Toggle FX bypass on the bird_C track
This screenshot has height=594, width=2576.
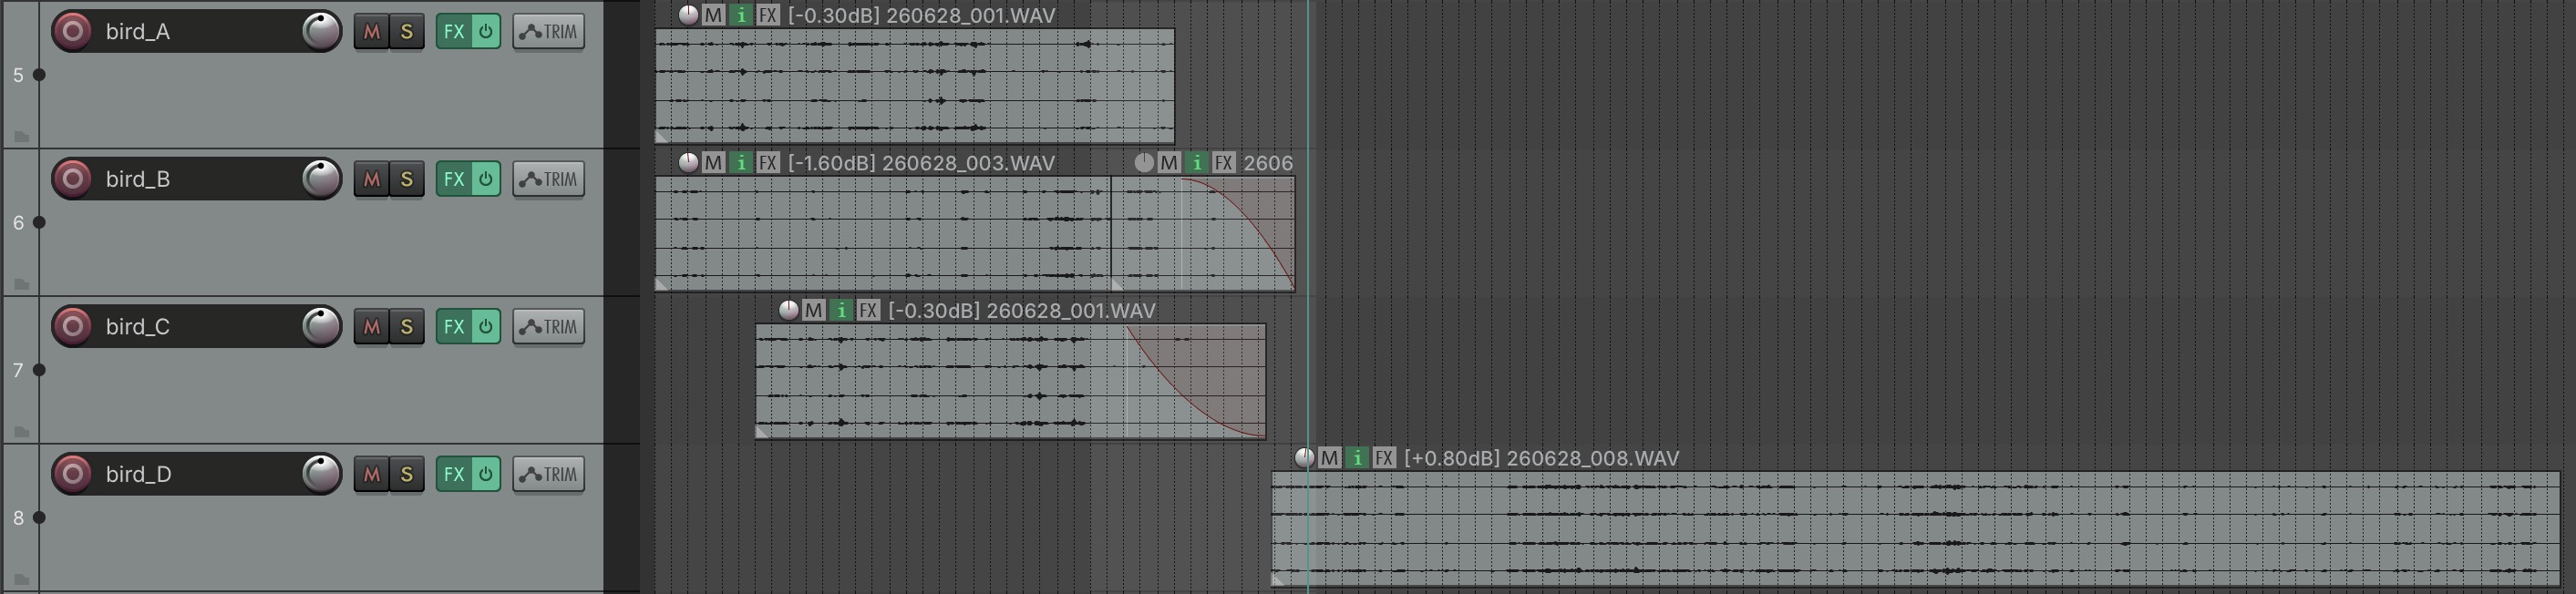click(x=485, y=327)
